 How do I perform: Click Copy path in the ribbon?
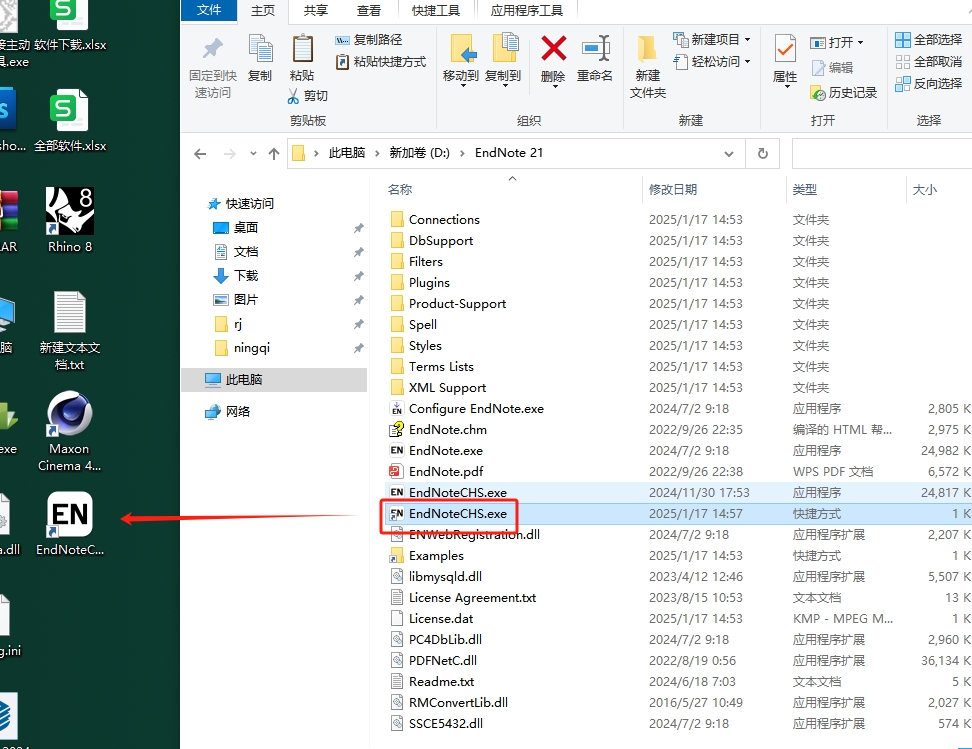click(369, 40)
